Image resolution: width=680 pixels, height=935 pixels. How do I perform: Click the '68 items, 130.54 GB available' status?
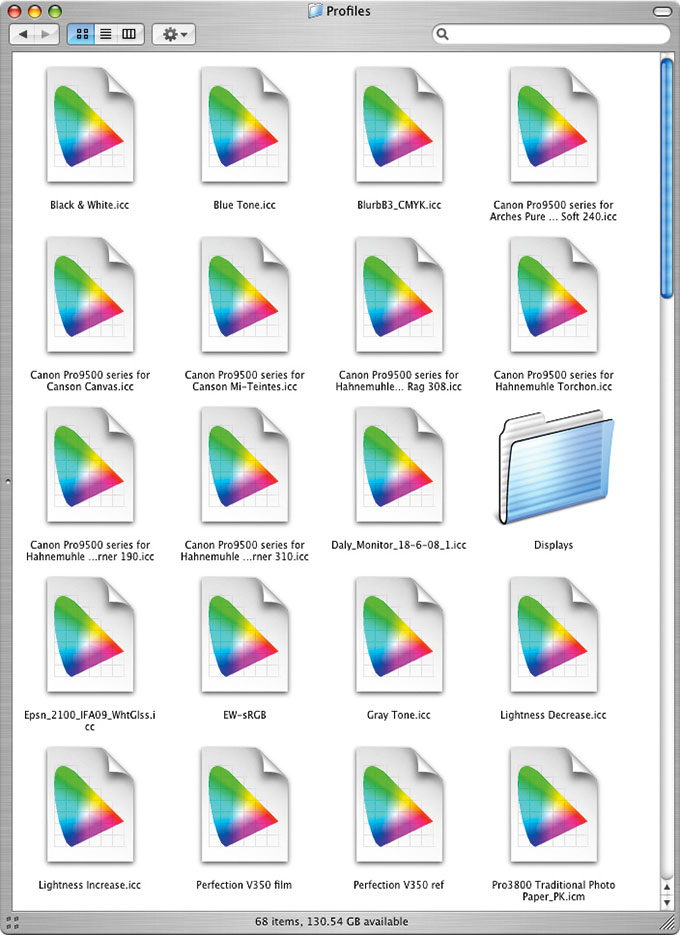pos(332,921)
